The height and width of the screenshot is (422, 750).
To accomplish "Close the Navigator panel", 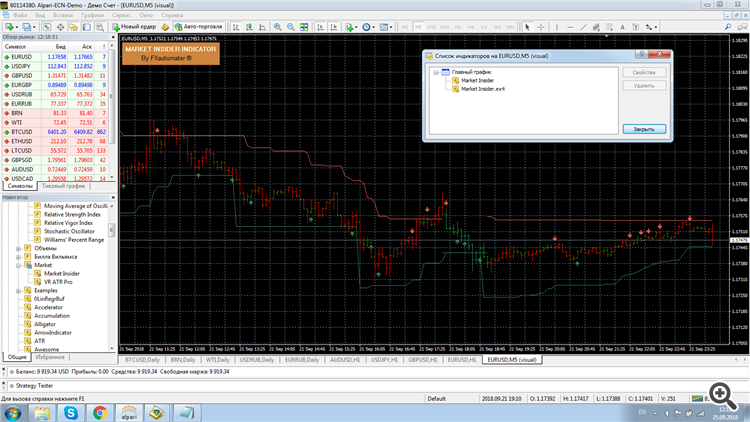I will tap(113, 197).
